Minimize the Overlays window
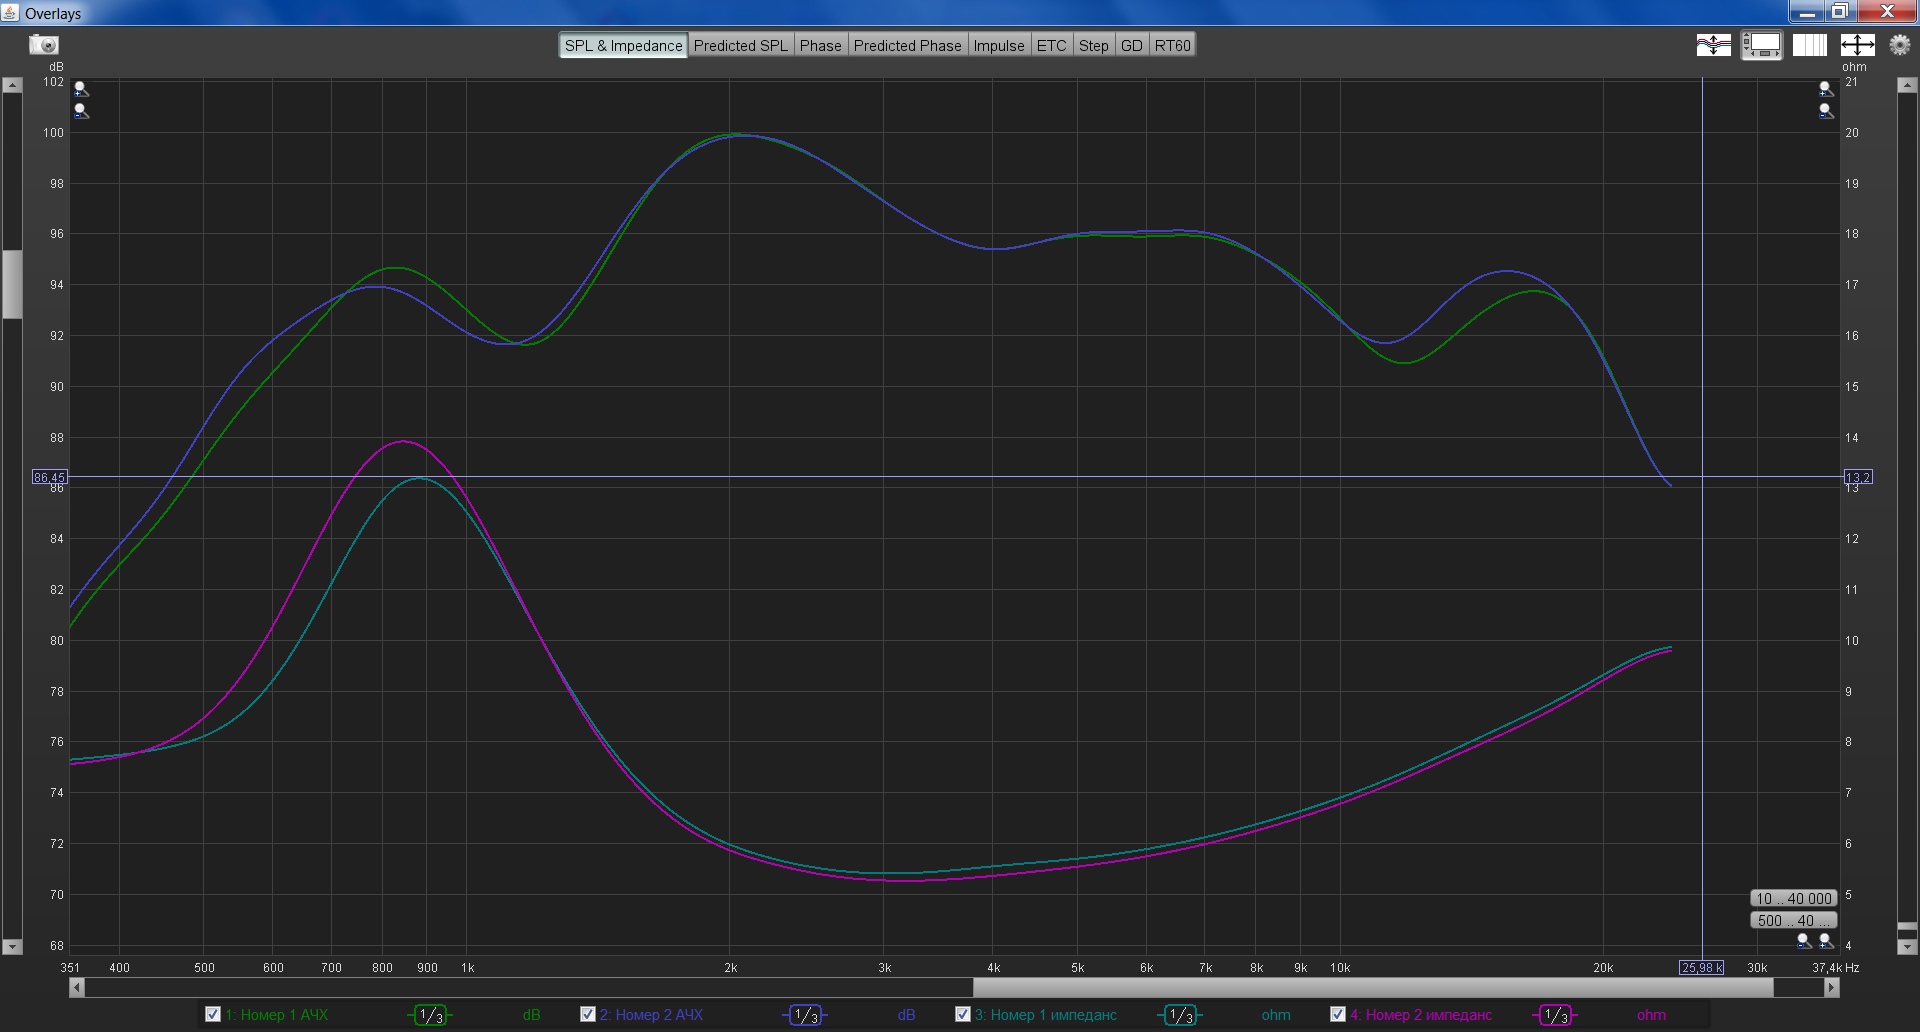Image resolution: width=1920 pixels, height=1032 pixels. [x=1806, y=12]
